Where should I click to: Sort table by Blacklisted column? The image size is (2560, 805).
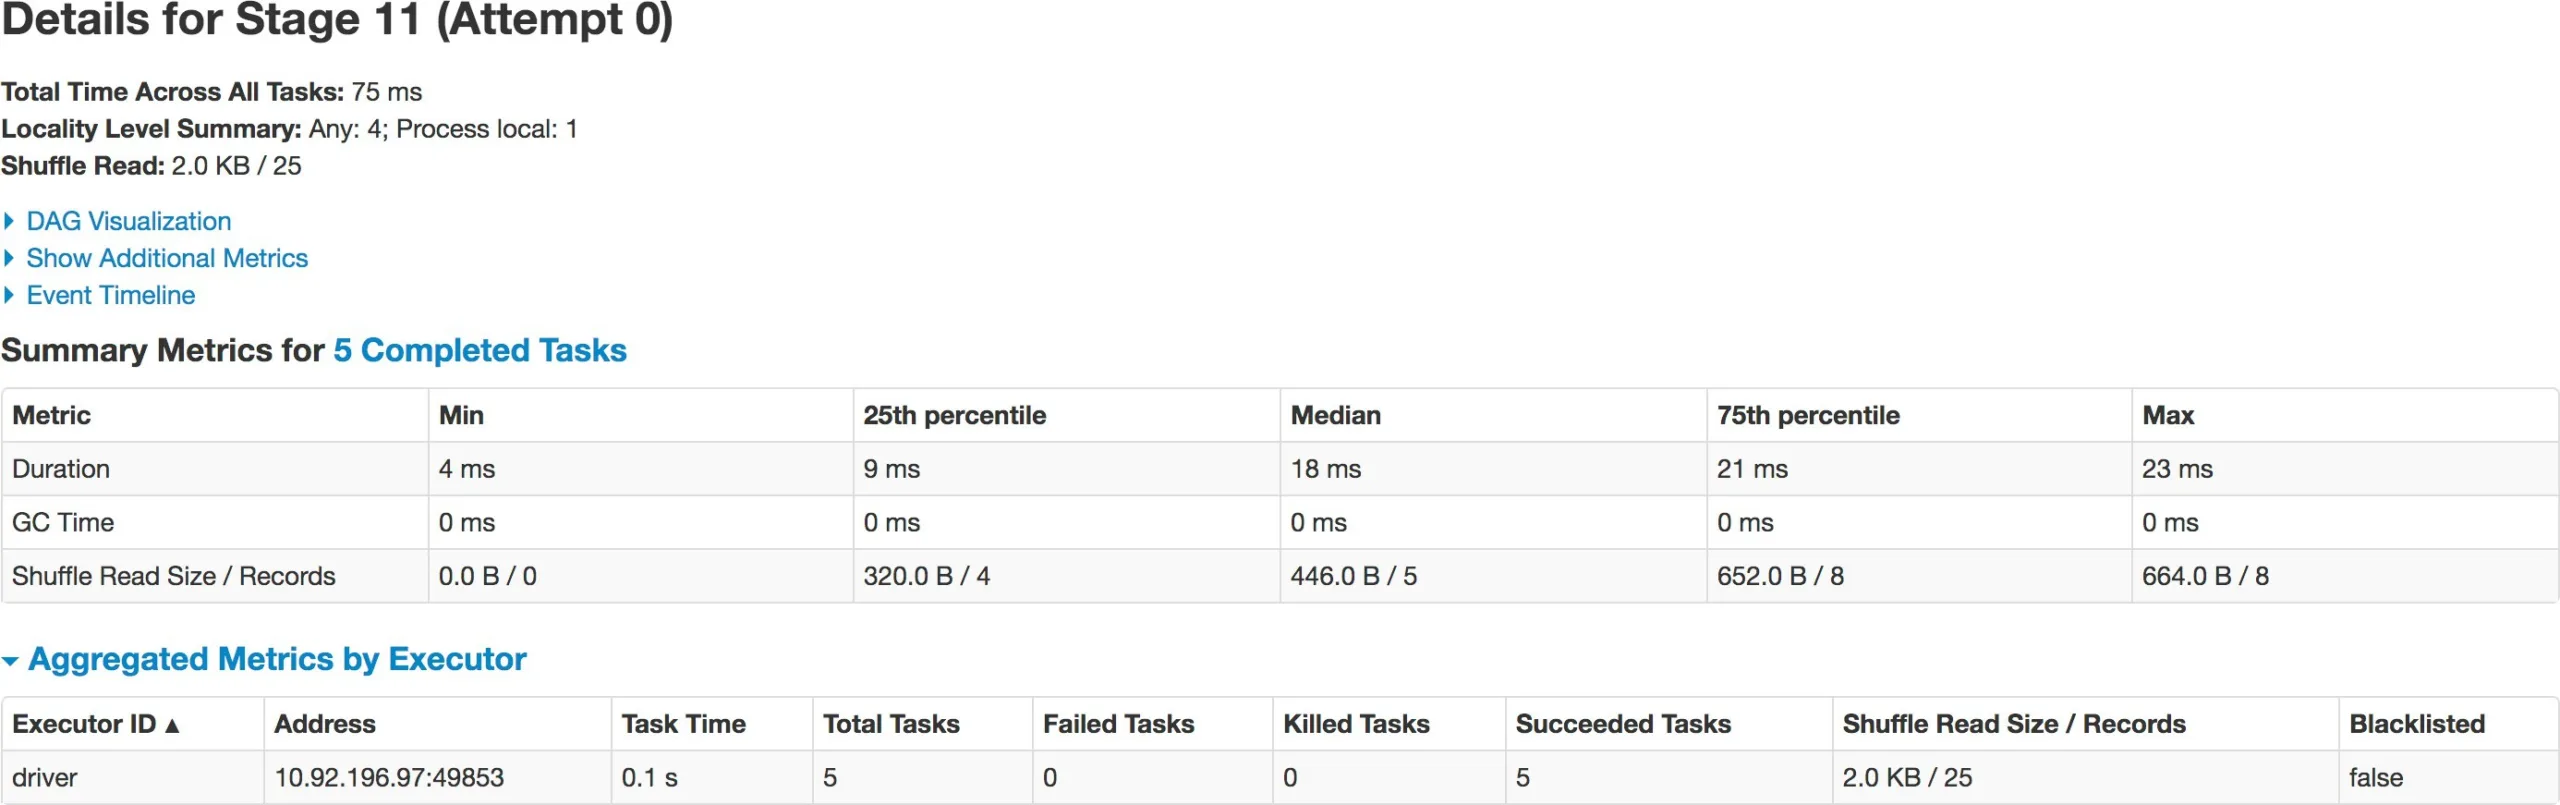click(2416, 724)
